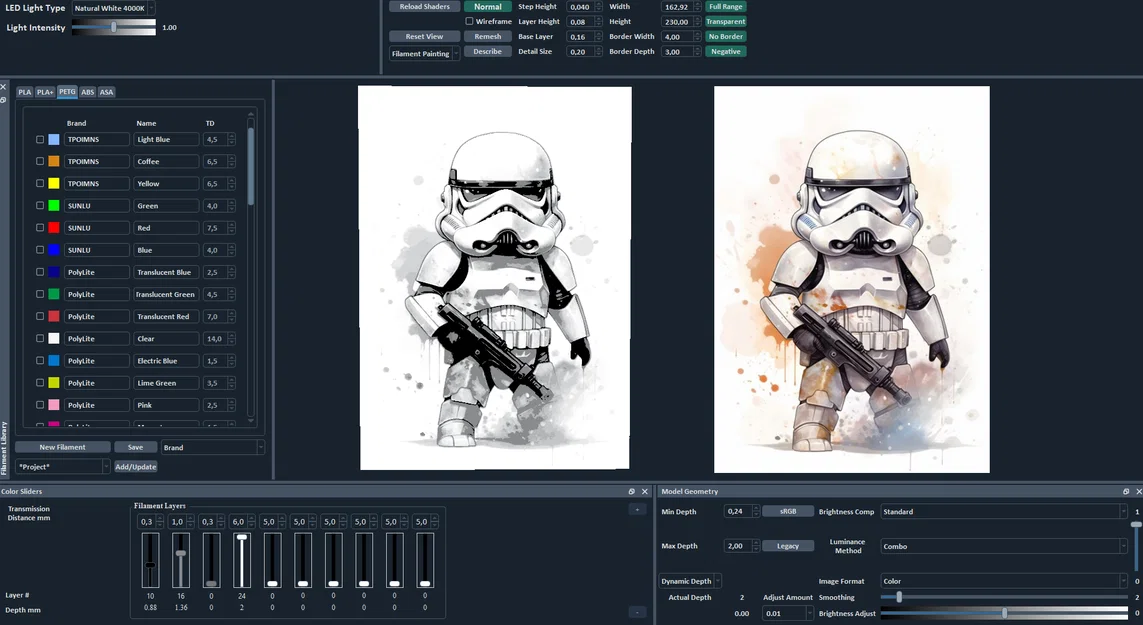Image resolution: width=1143 pixels, height=625 pixels.
Task: Tick the SUNLU Green checkbox
Action: (40, 206)
